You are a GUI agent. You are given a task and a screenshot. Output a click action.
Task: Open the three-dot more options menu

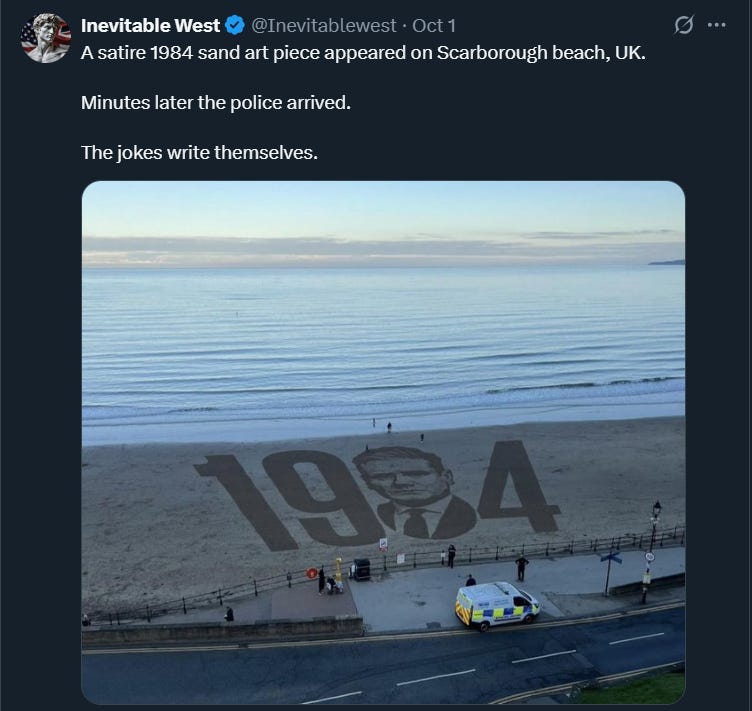click(717, 25)
